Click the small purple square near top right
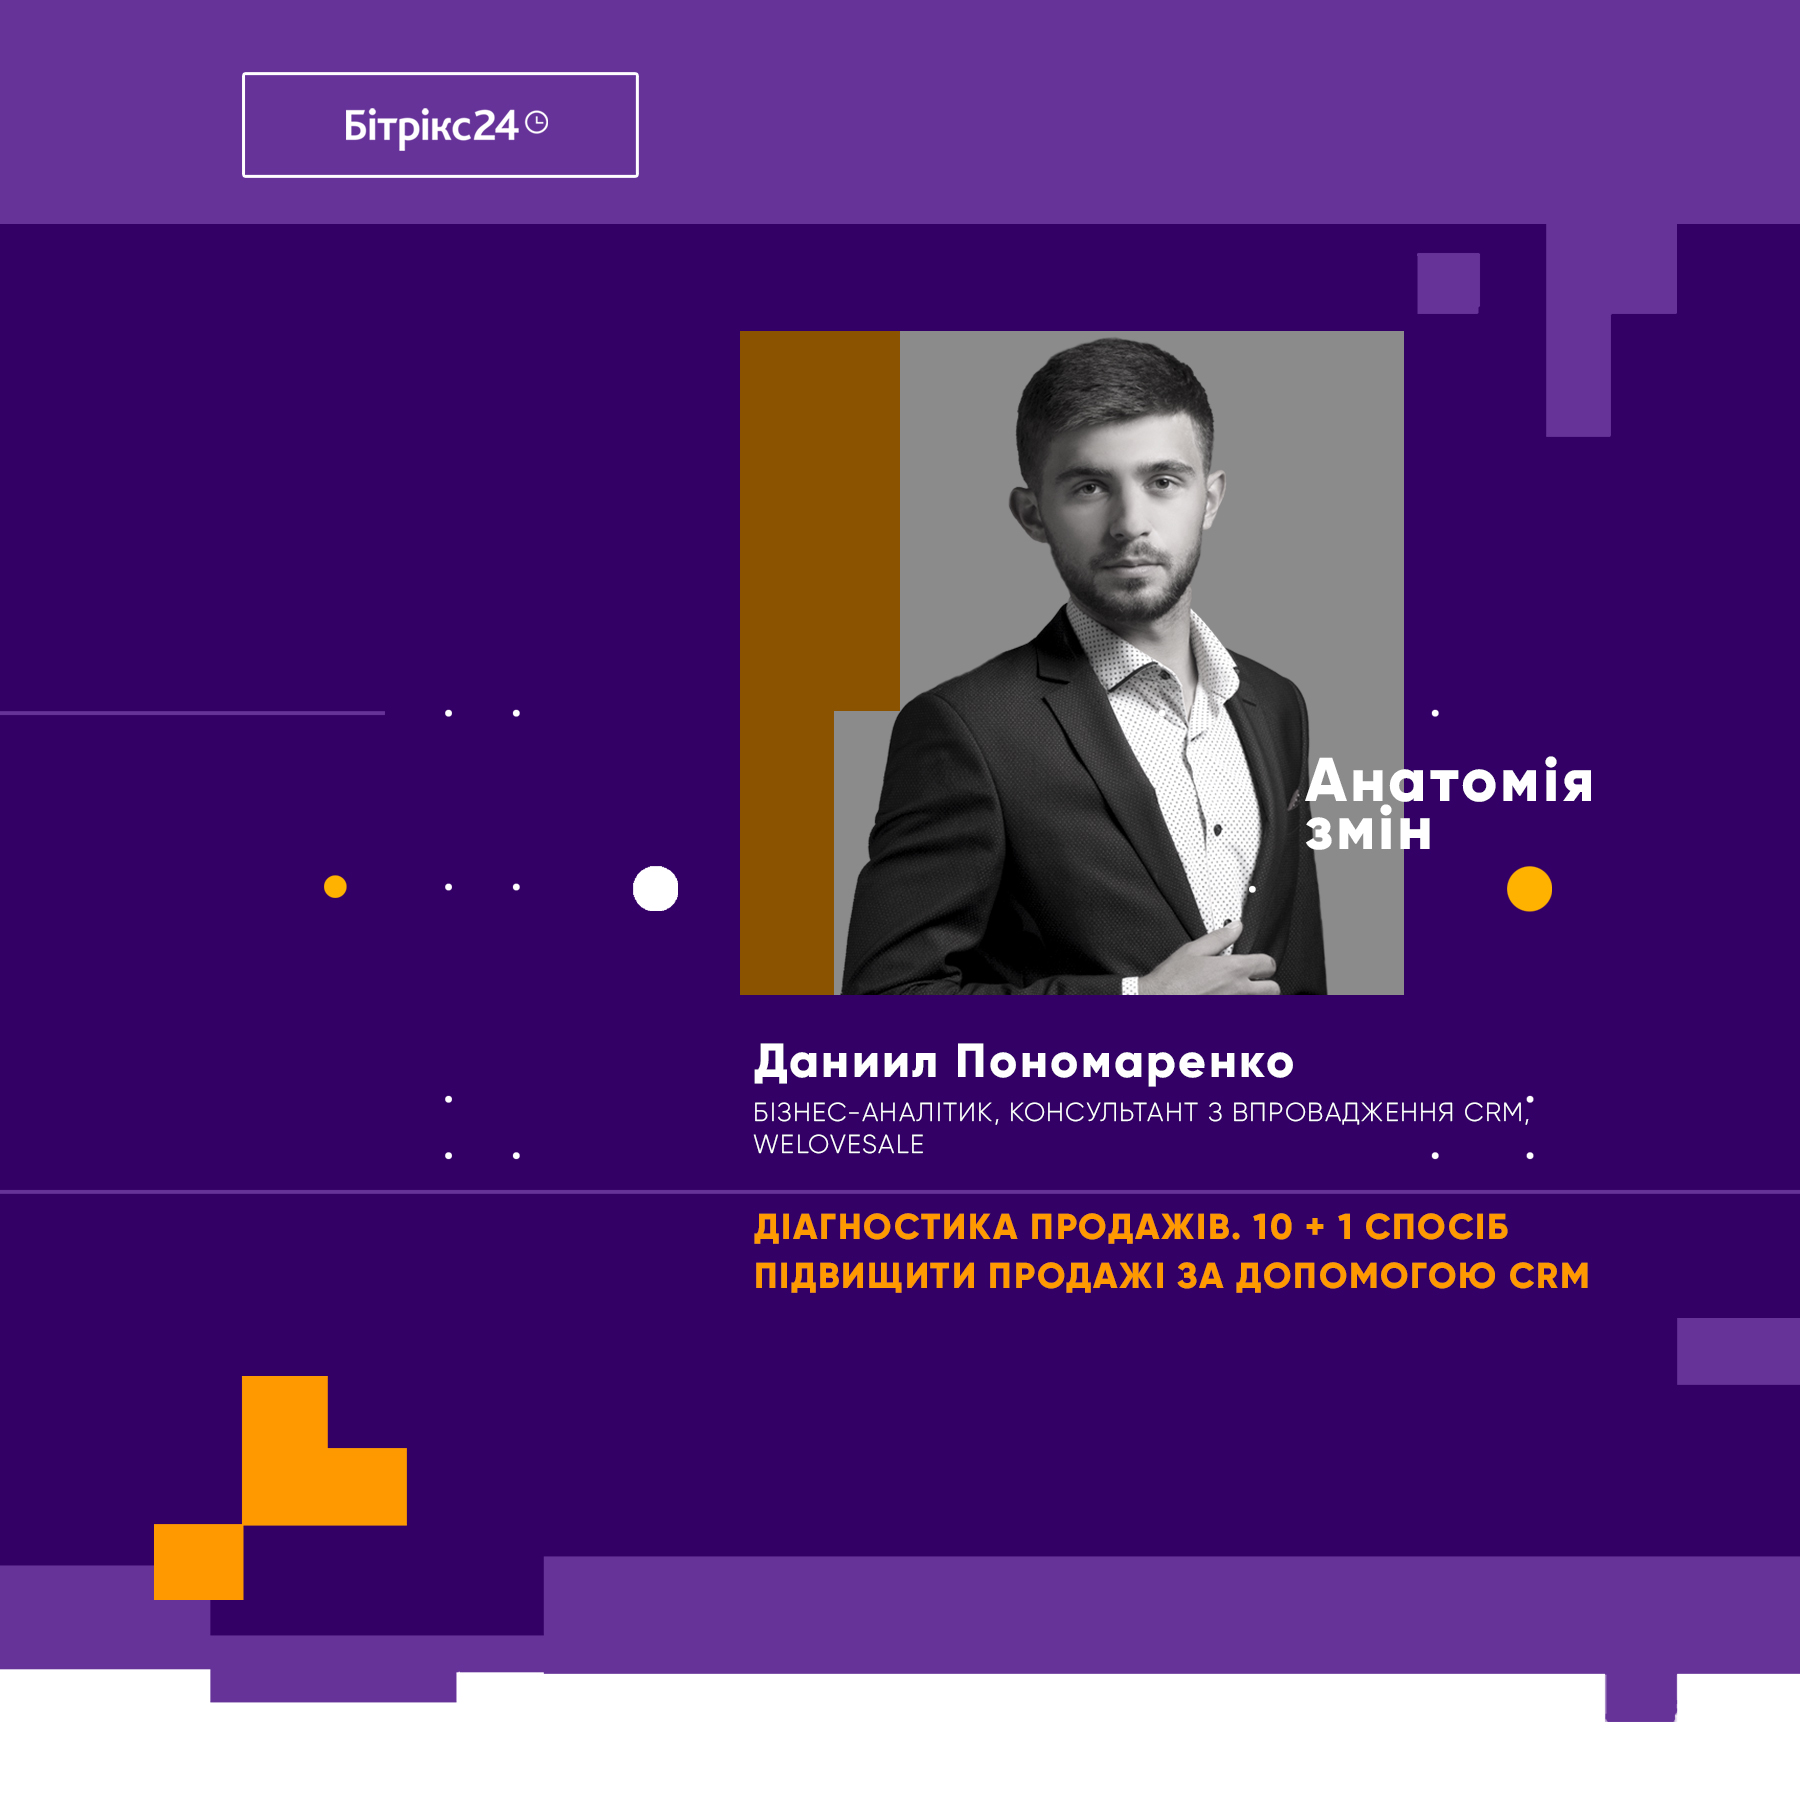The image size is (1800, 1800). 1448,283
